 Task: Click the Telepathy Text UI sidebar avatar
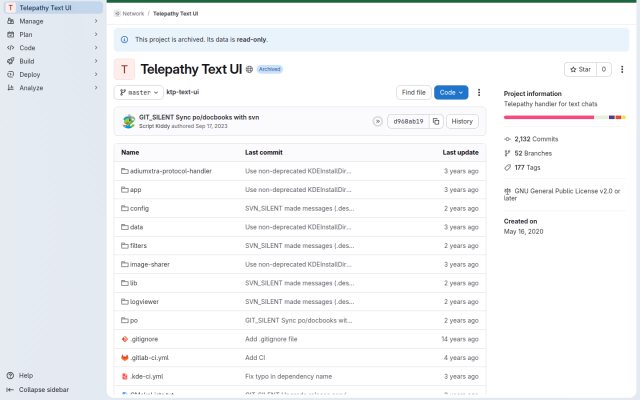tap(11, 8)
